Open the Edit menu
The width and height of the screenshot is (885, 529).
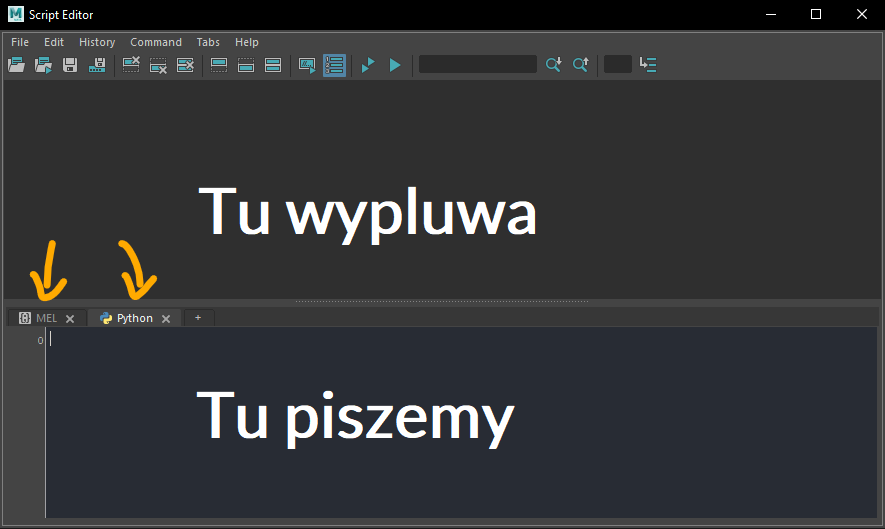point(54,42)
